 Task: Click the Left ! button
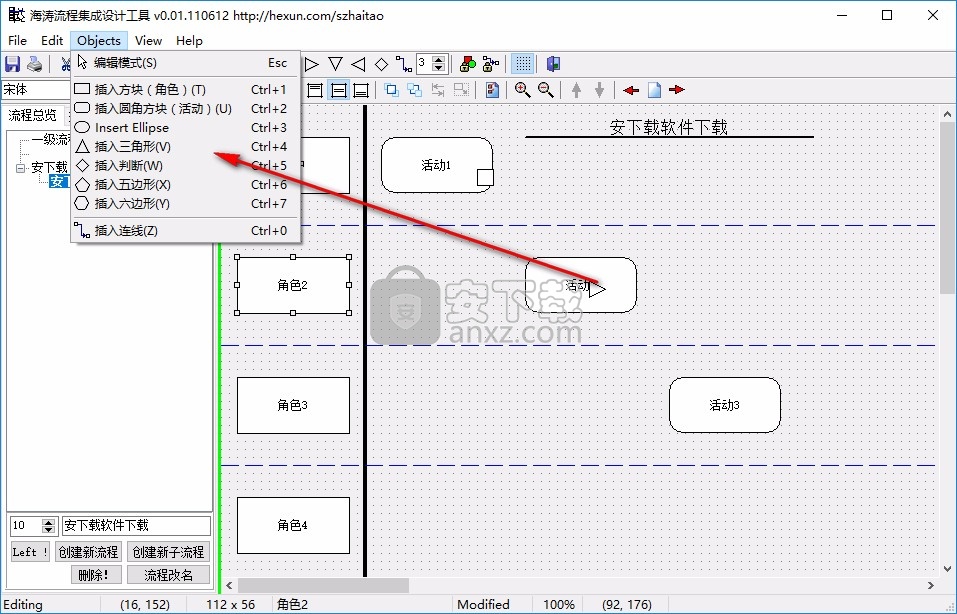[29, 552]
